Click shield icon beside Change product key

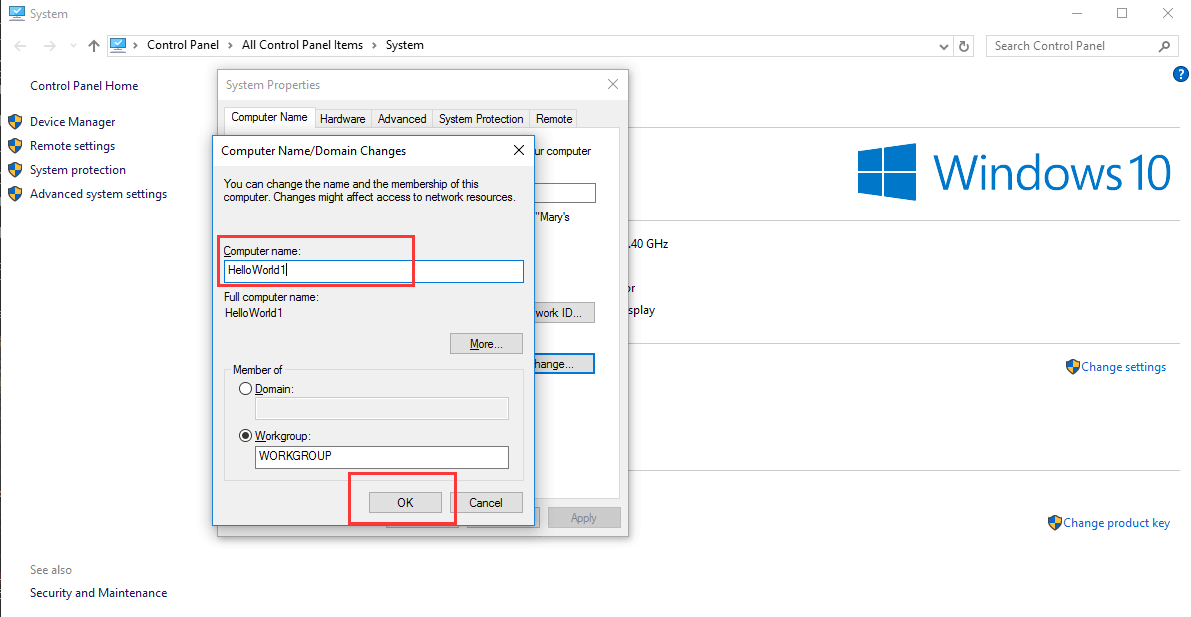coord(1054,523)
